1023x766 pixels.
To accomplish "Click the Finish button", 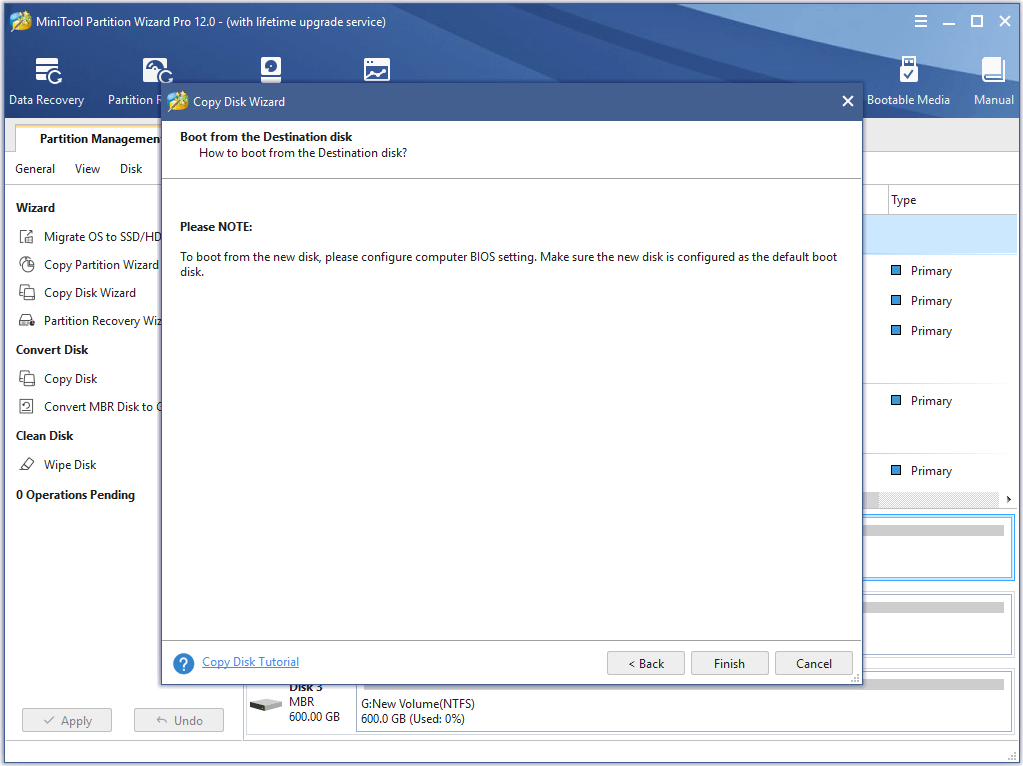I will point(729,663).
